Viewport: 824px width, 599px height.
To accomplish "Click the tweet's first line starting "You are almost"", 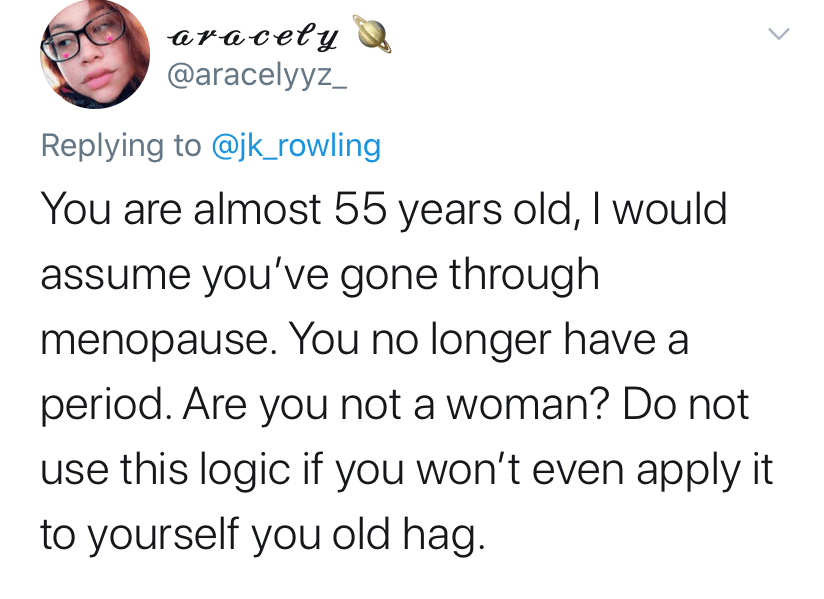I will tap(383, 209).
